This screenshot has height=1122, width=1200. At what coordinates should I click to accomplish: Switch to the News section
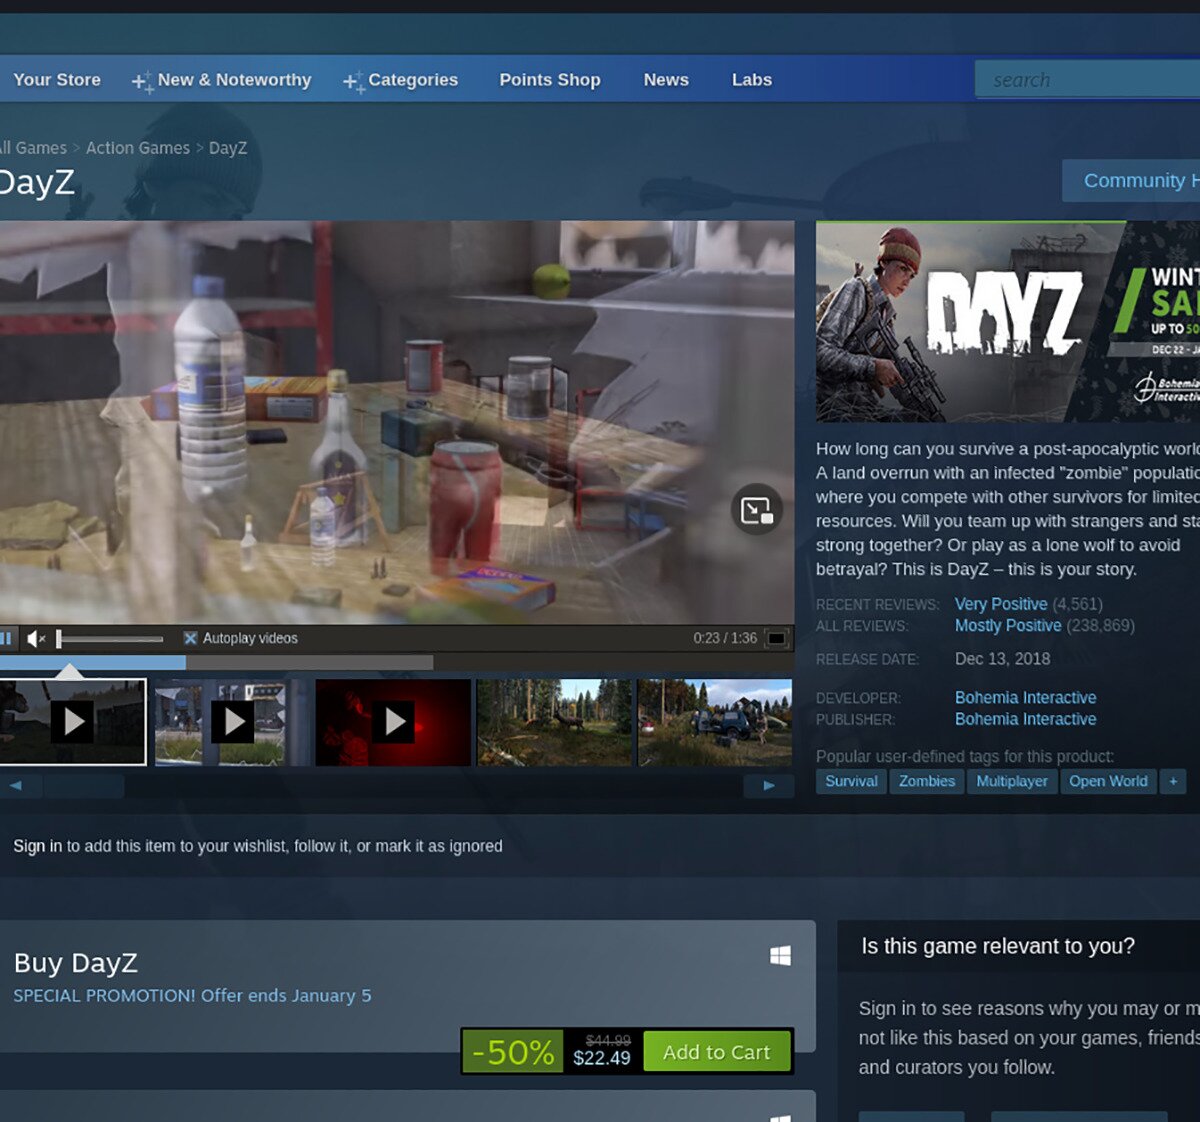pos(665,79)
